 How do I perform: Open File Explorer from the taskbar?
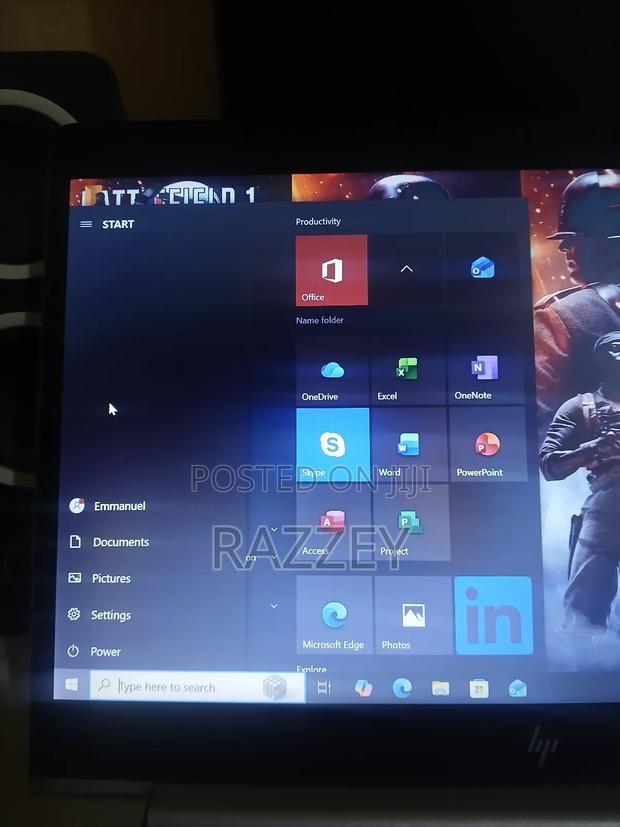coord(441,688)
